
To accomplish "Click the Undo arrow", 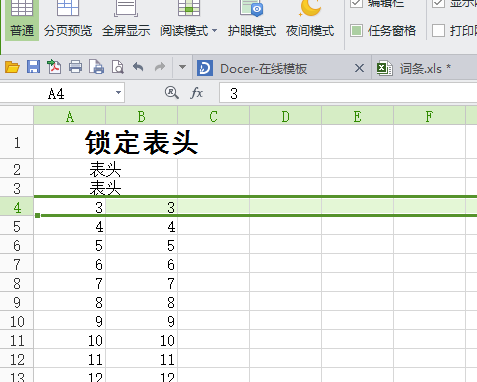I will coord(138,67).
